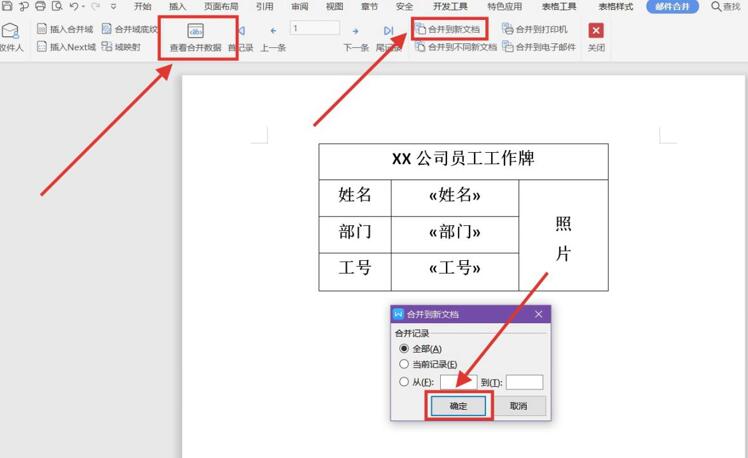Click the «部门» merge field in table
Image resolution: width=748 pixels, height=458 pixels.
click(455, 232)
